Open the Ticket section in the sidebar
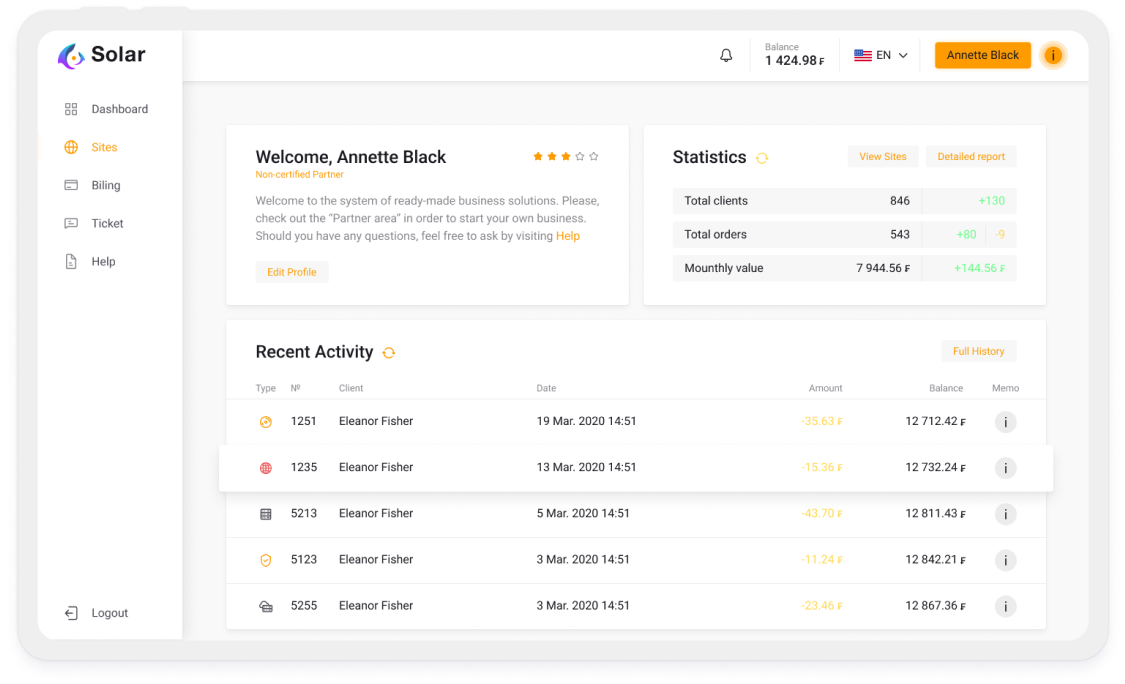This screenshot has width=1125, height=684. click(x=107, y=223)
